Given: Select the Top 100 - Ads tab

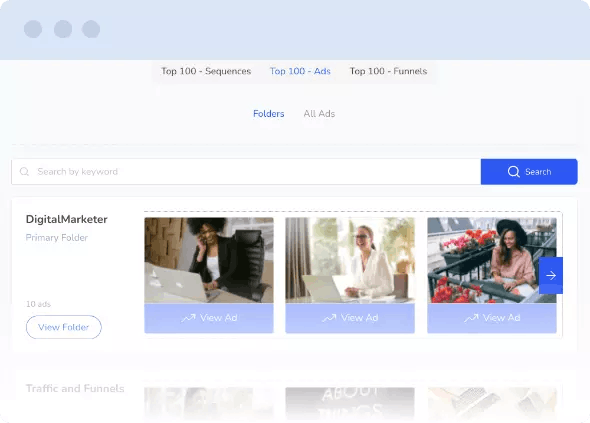Looking at the screenshot, I should [x=300, y=71].
